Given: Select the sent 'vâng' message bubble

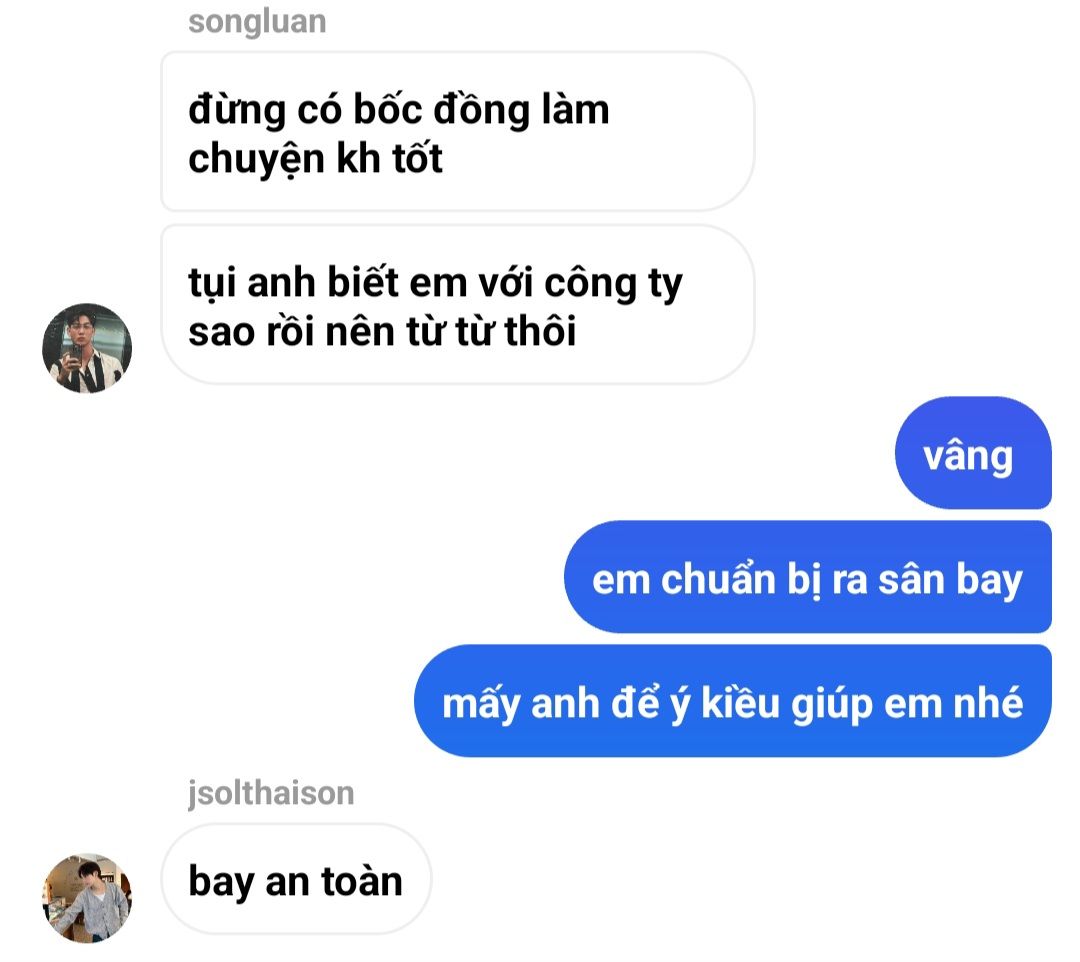Looking at the screenshot, I should click(x=973, y=453).
